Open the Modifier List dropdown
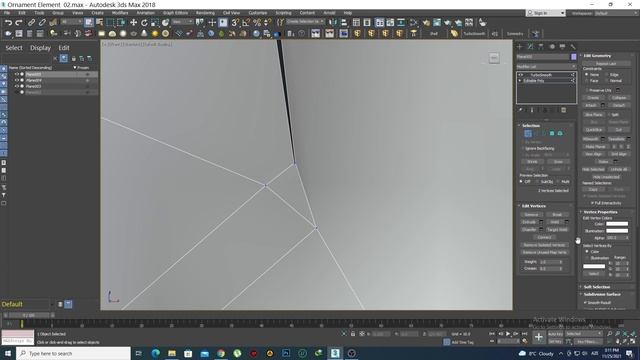 point(546,67)
